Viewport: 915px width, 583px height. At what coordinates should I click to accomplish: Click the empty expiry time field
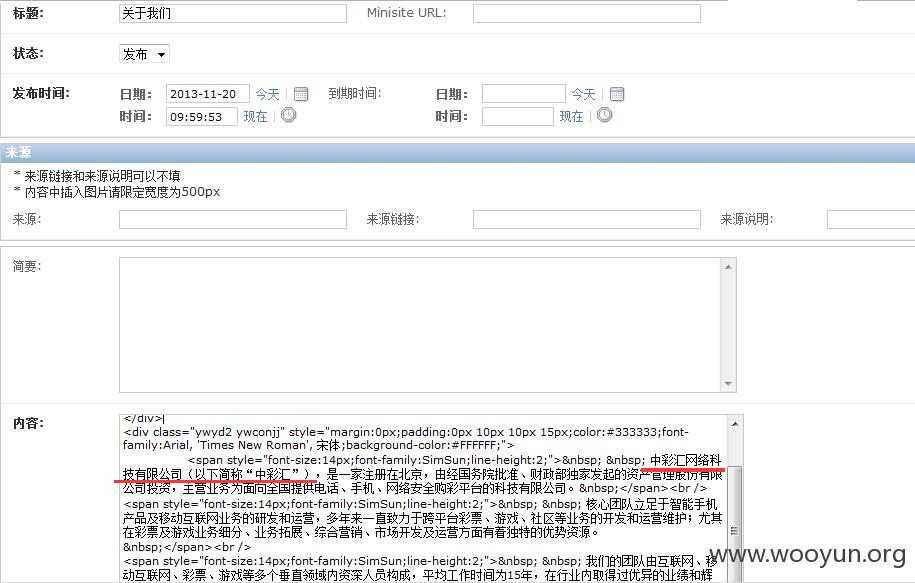[x=518, y=117]
